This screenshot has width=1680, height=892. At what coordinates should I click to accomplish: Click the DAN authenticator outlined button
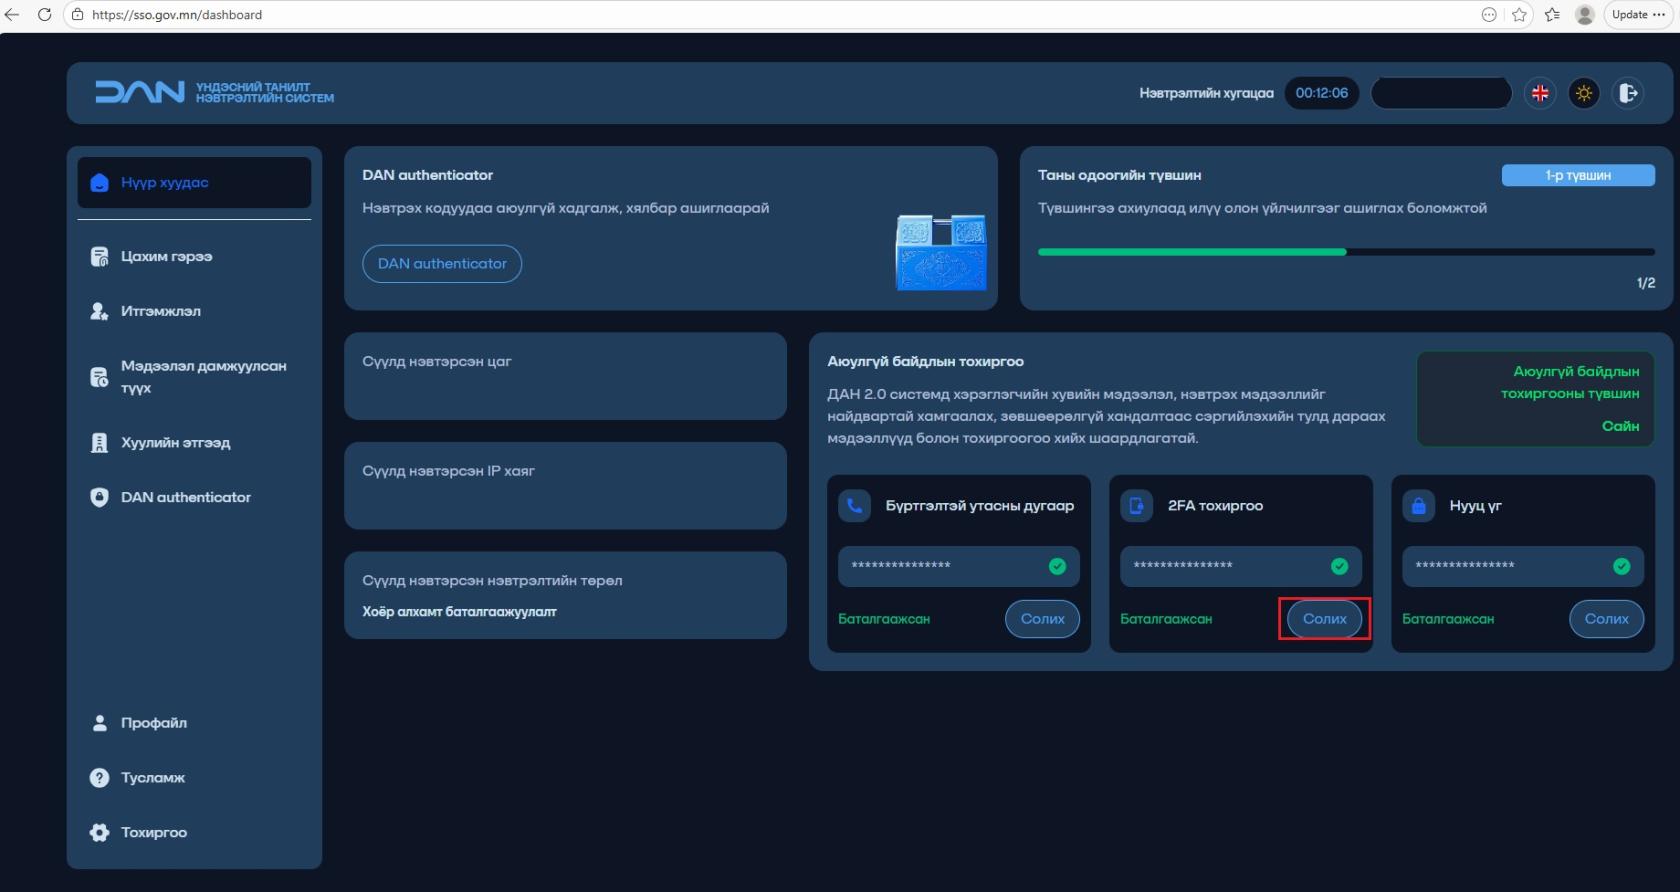(442, 264)
